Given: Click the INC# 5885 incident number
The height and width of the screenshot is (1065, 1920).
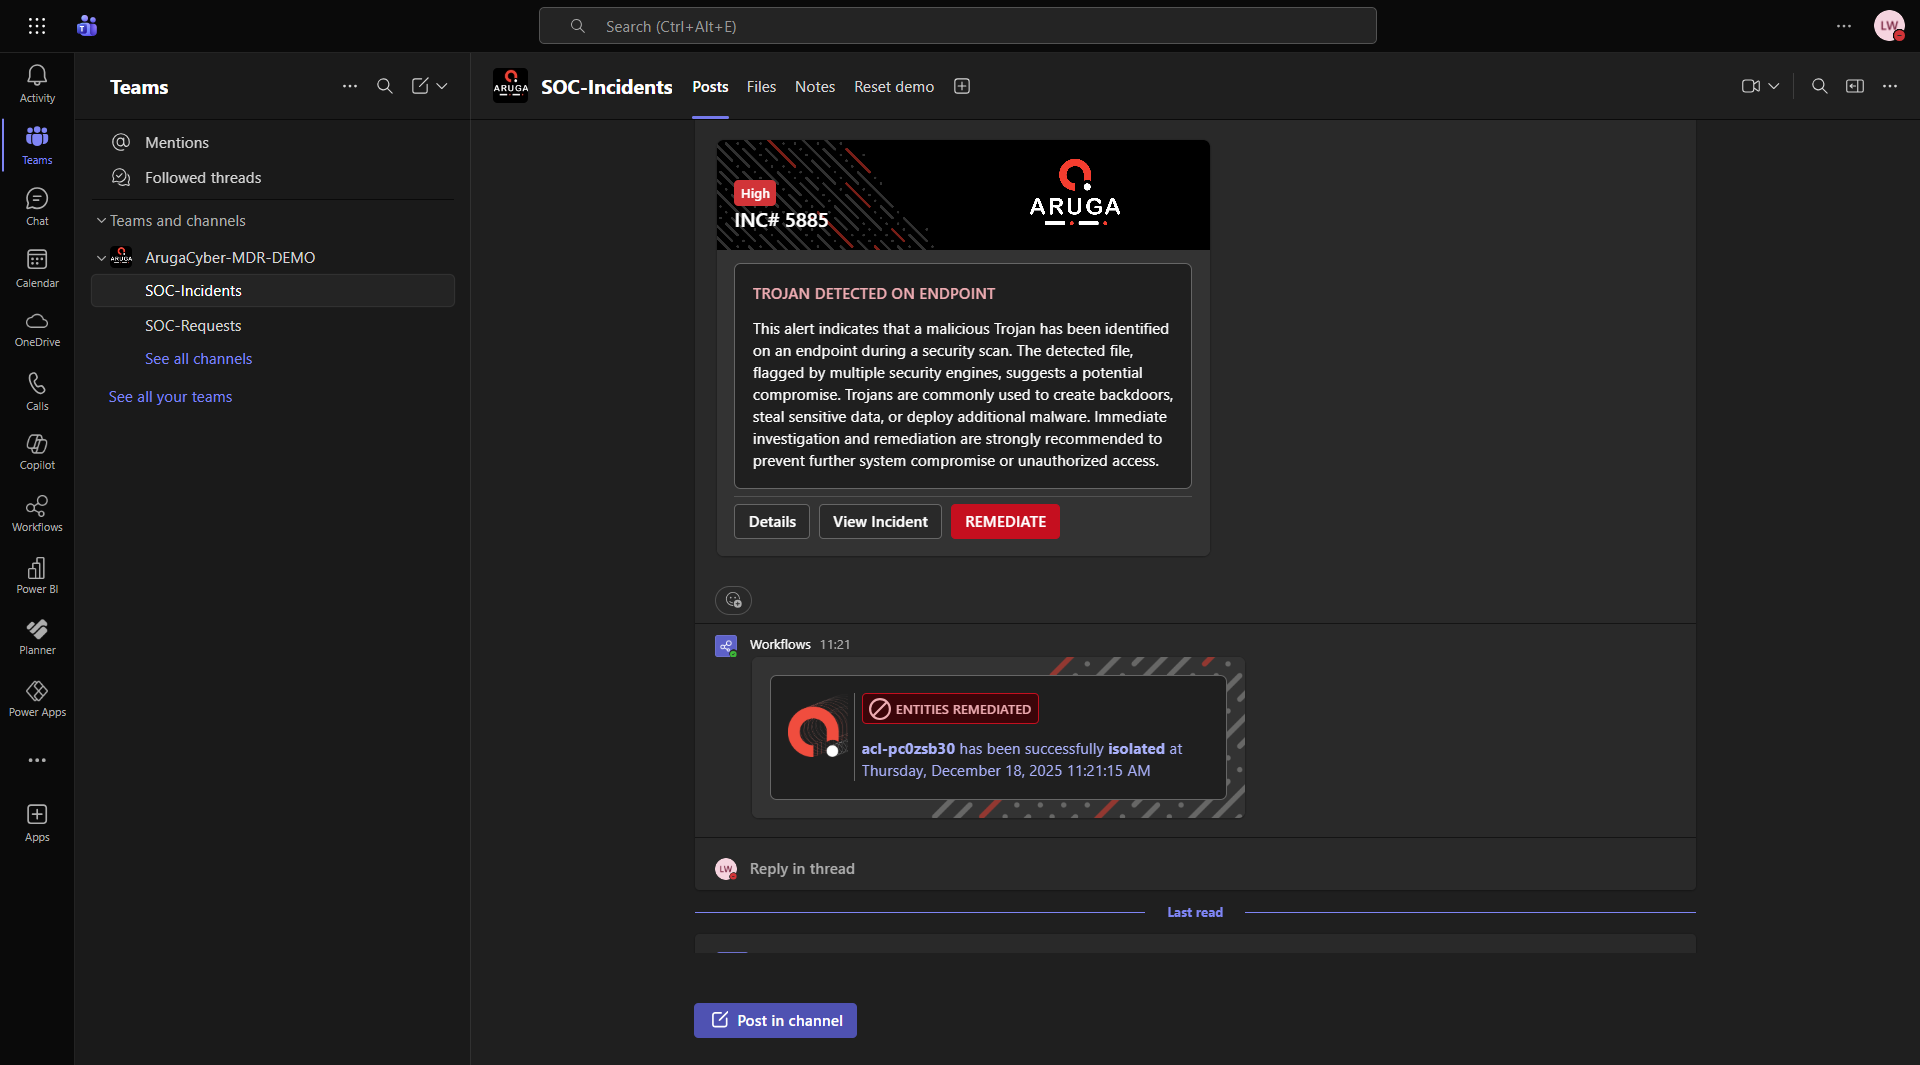Looking at the screenshot, I should tap(781, 220).
